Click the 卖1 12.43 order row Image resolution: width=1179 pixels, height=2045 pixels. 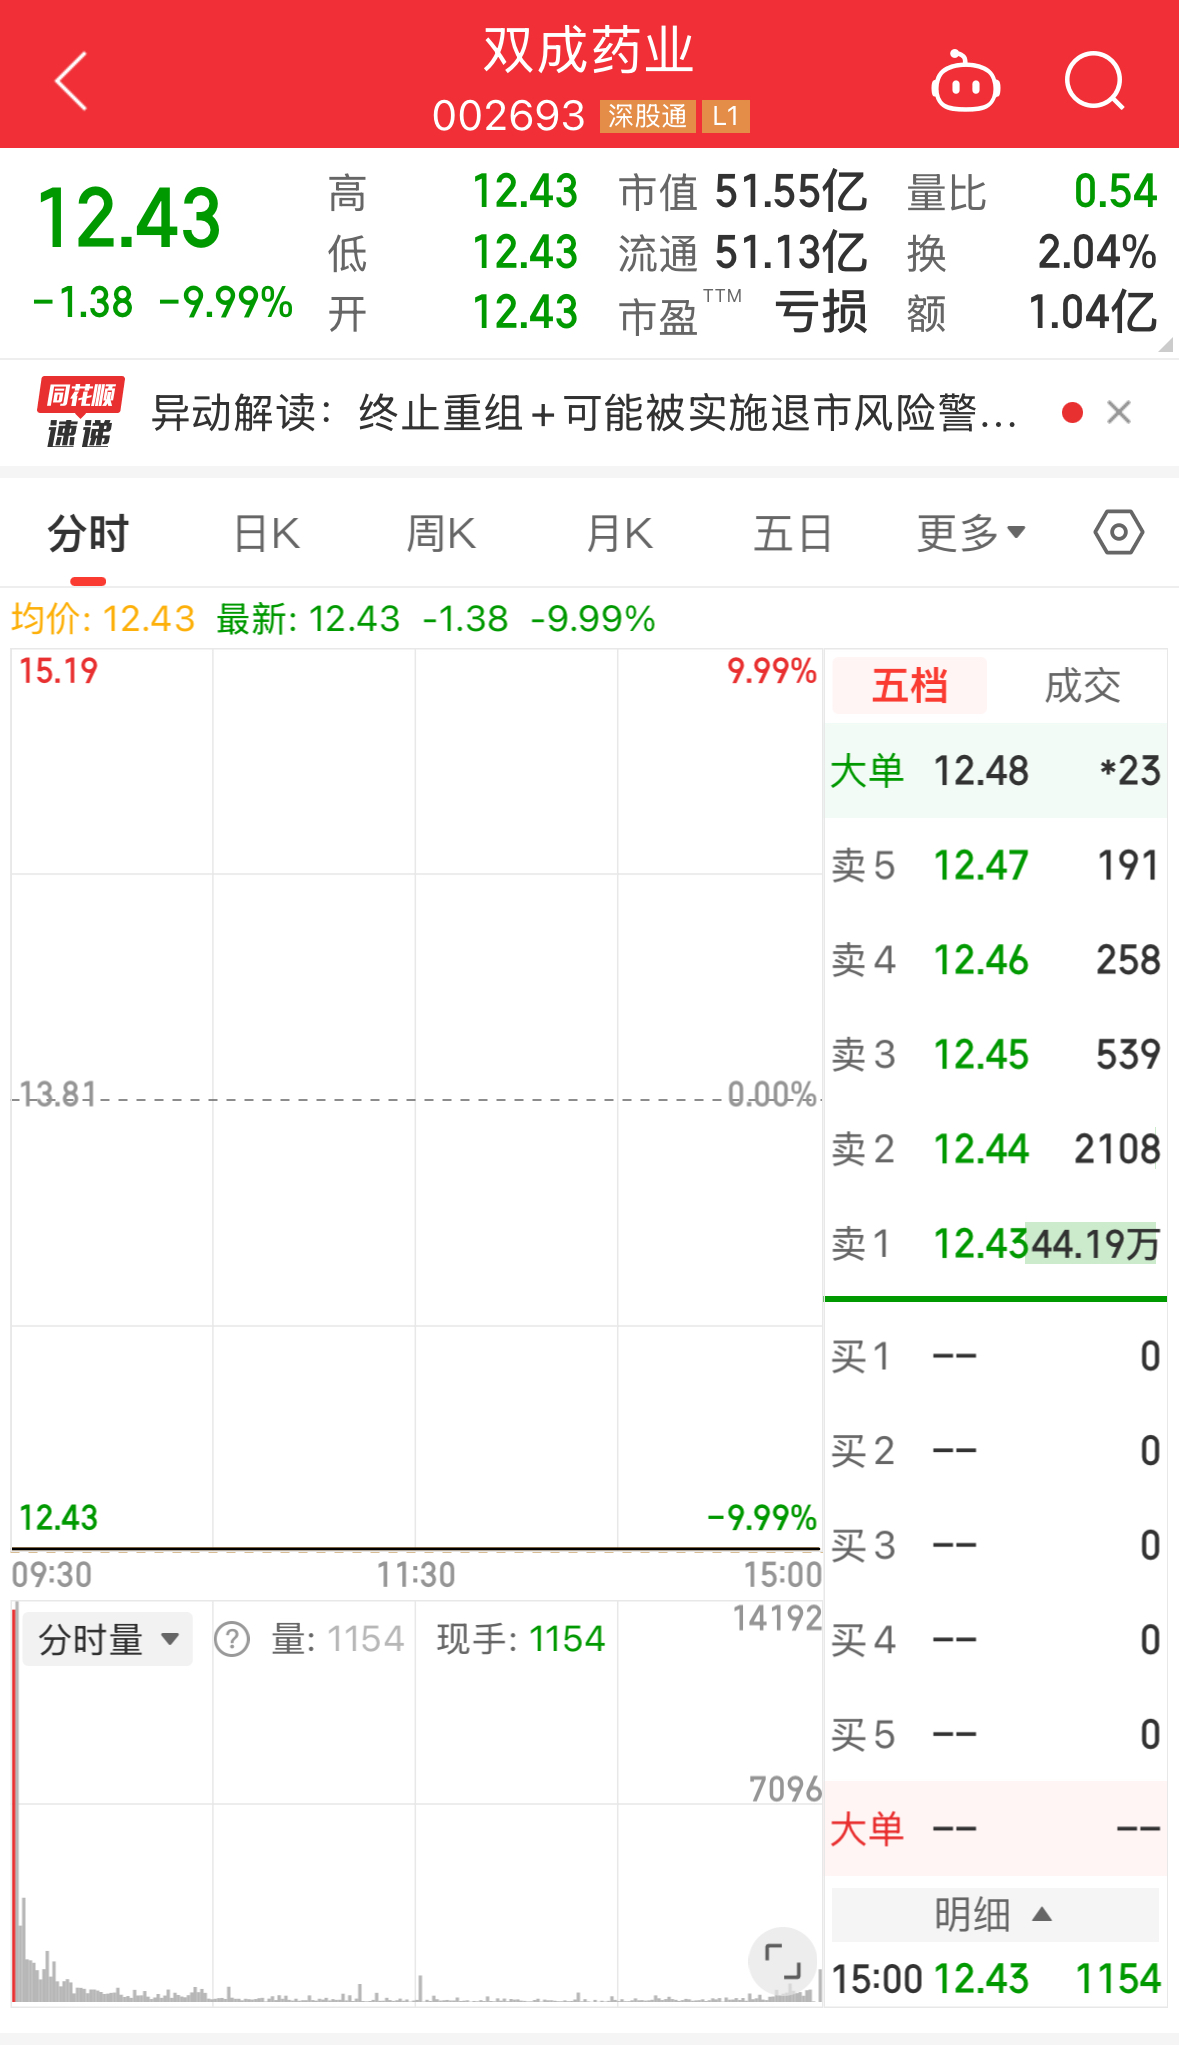click(x=996, y=1244)
